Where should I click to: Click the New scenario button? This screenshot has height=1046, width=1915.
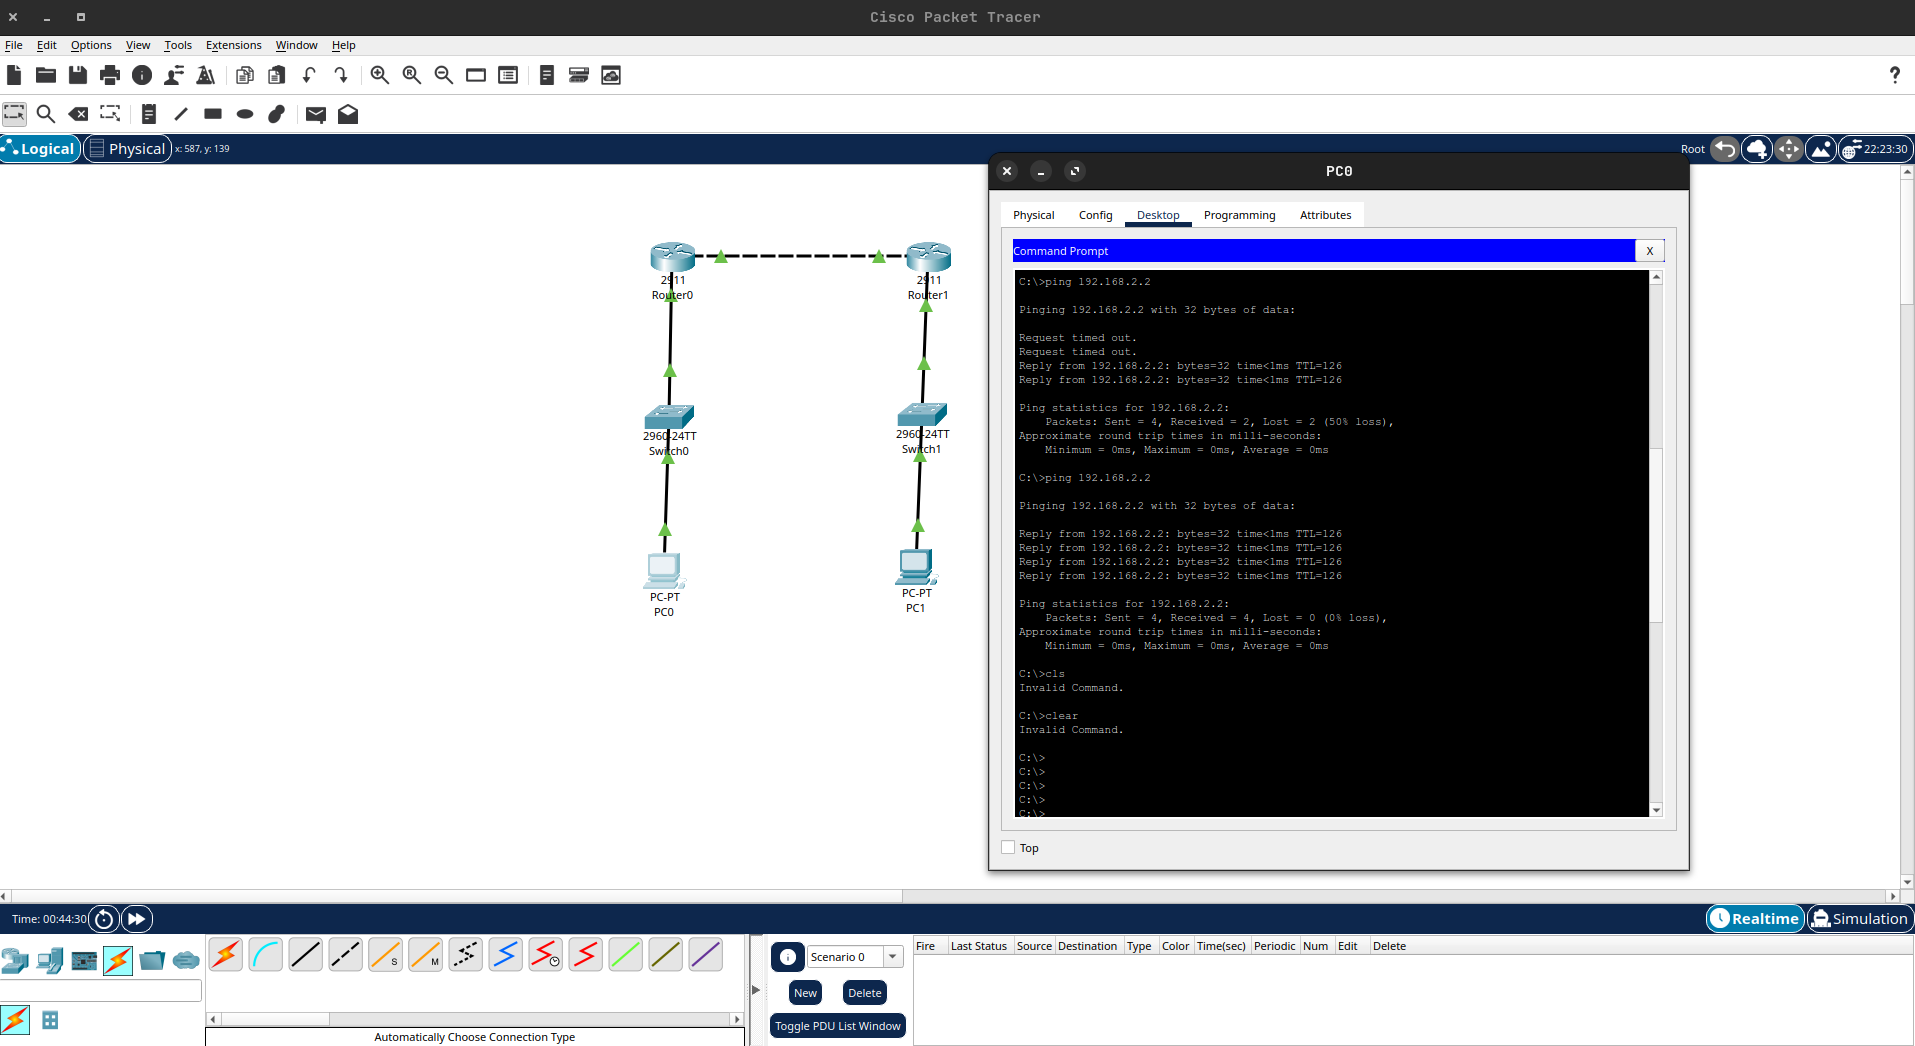(x=806, y=993)
